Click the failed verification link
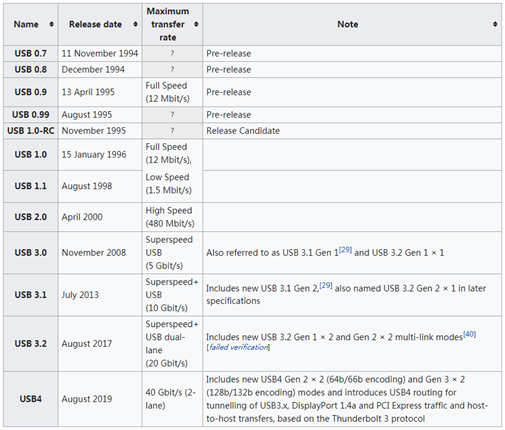 pyautogui.click(x=238, y=347)
